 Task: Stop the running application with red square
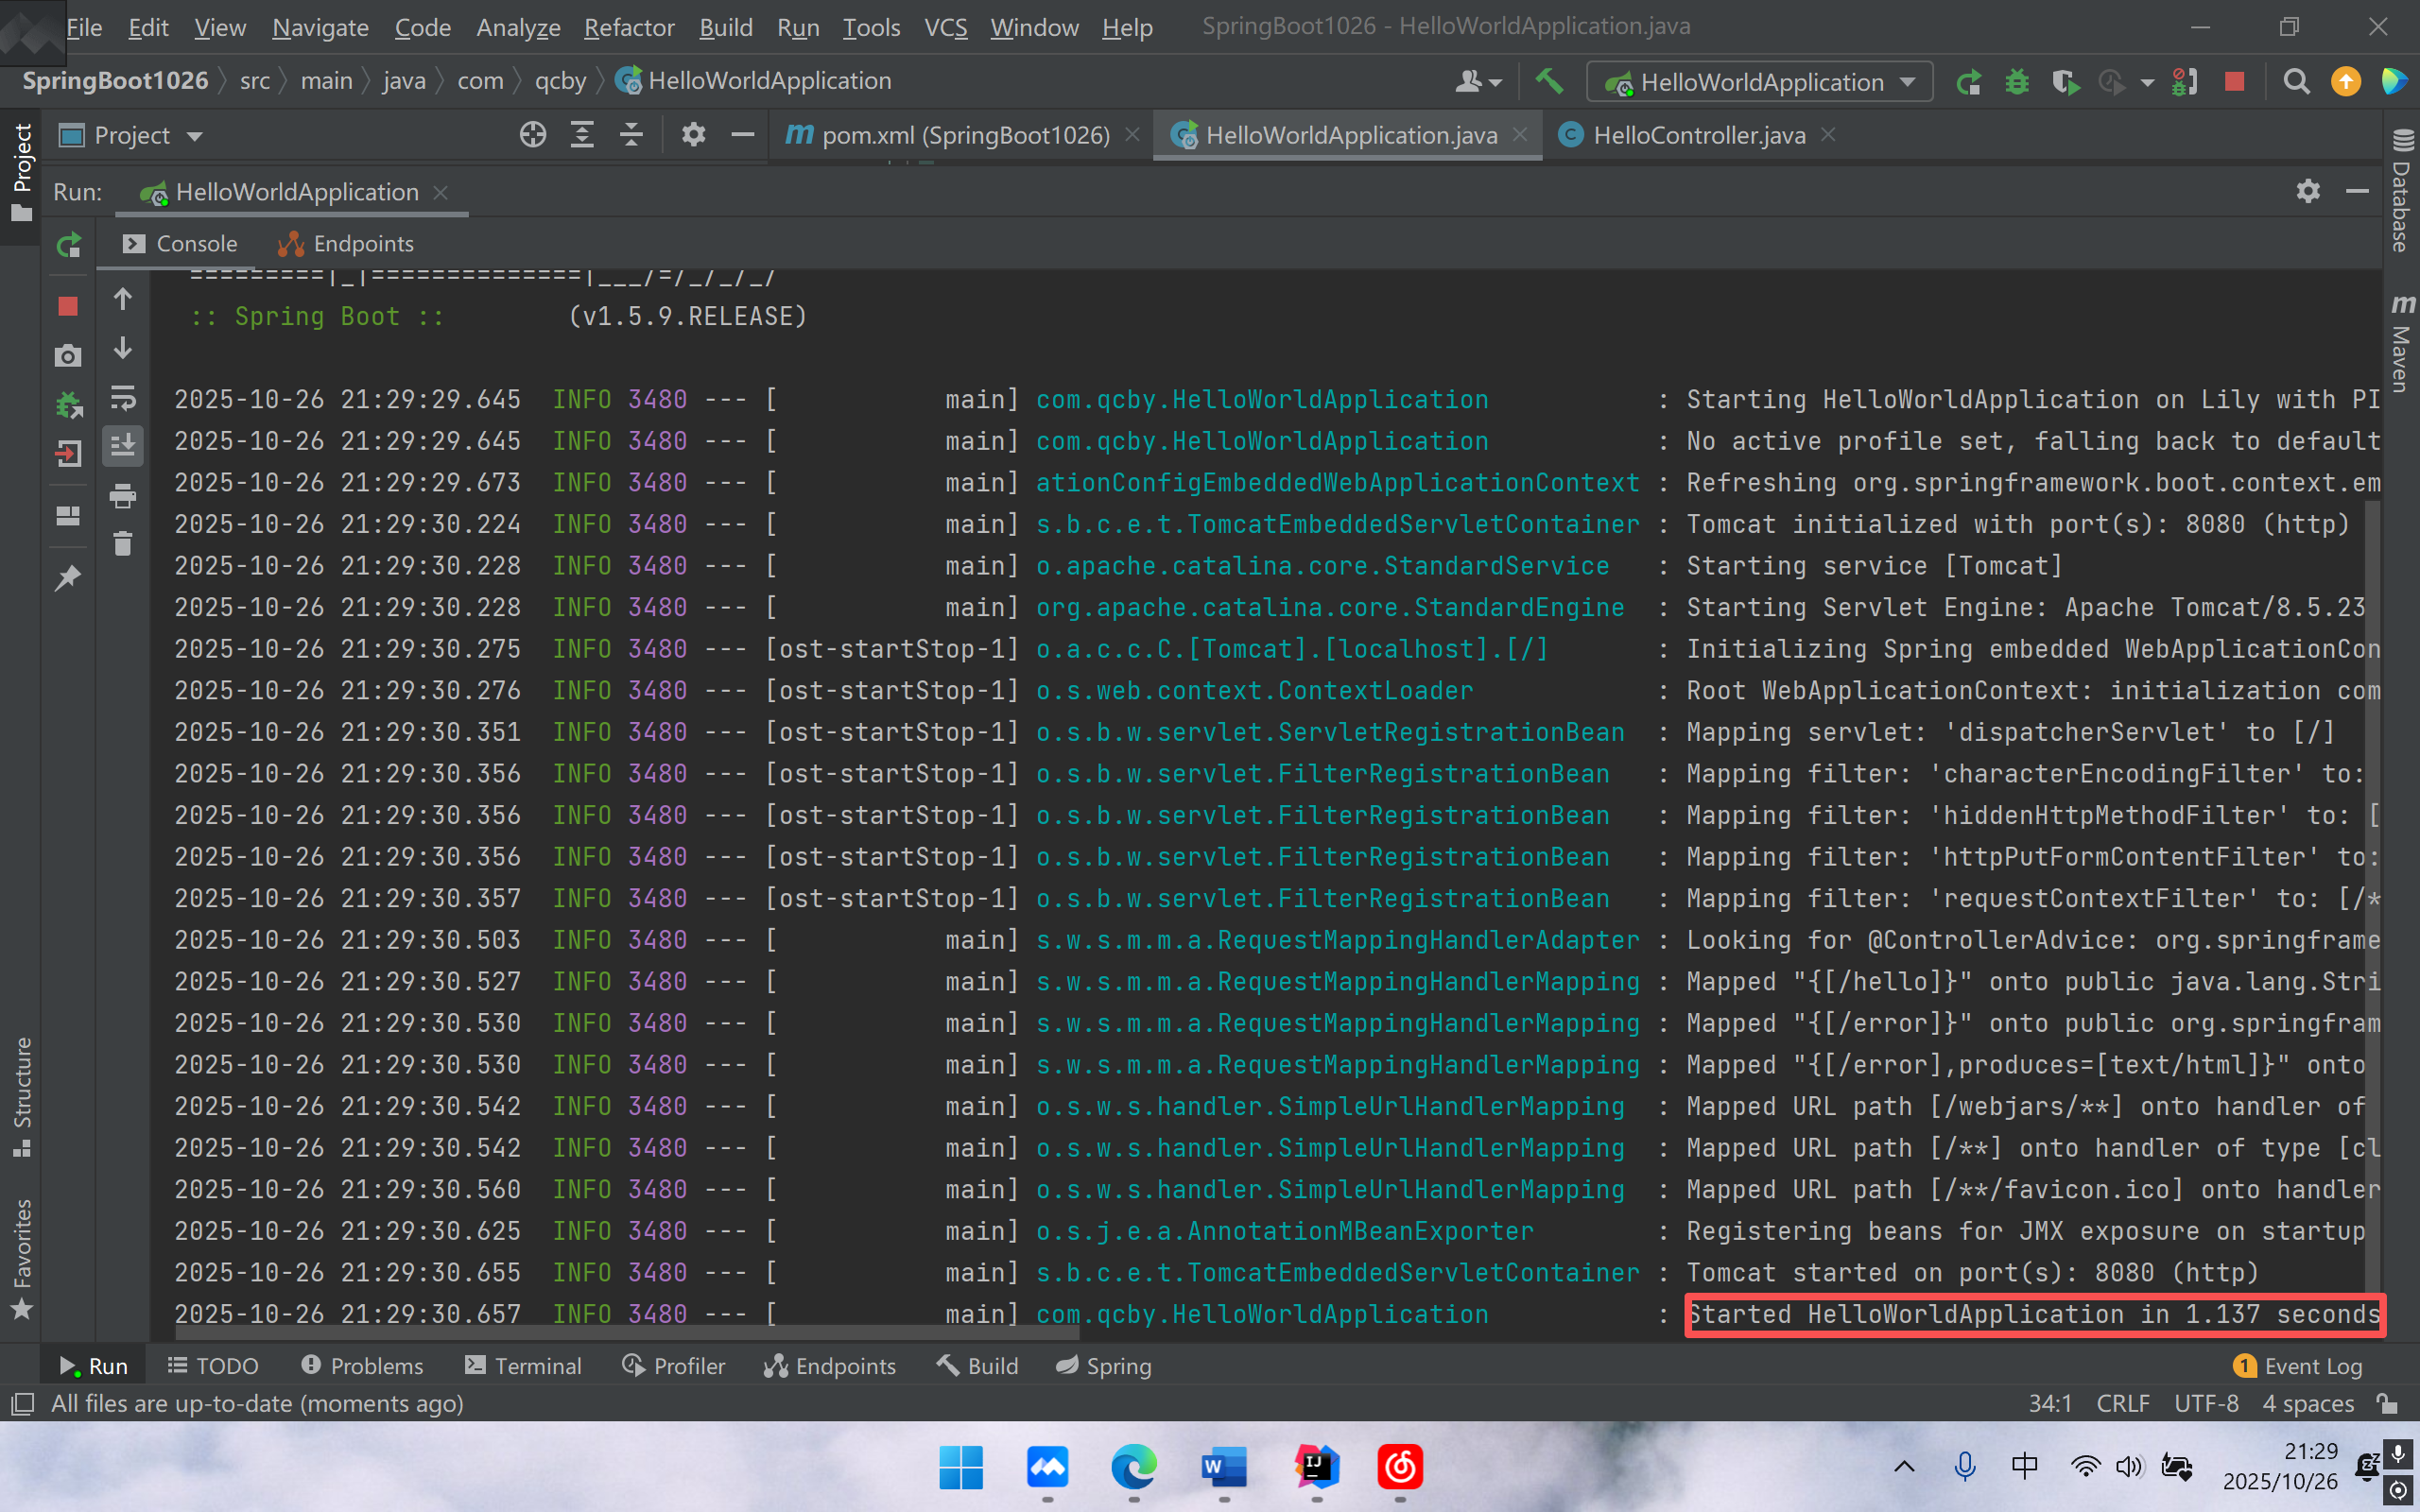coord(68,306)
